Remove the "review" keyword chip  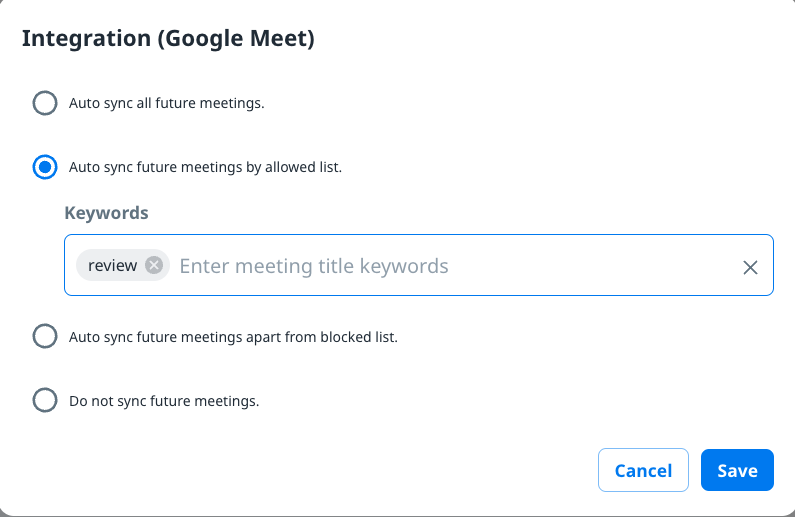coord(153,265)
